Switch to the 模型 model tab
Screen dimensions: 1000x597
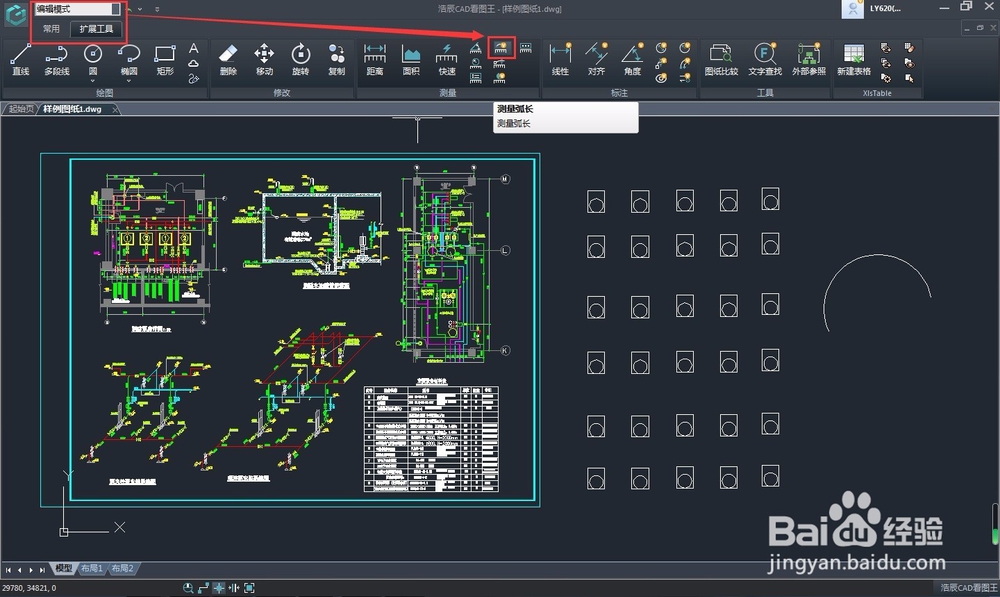pos(64,568)
